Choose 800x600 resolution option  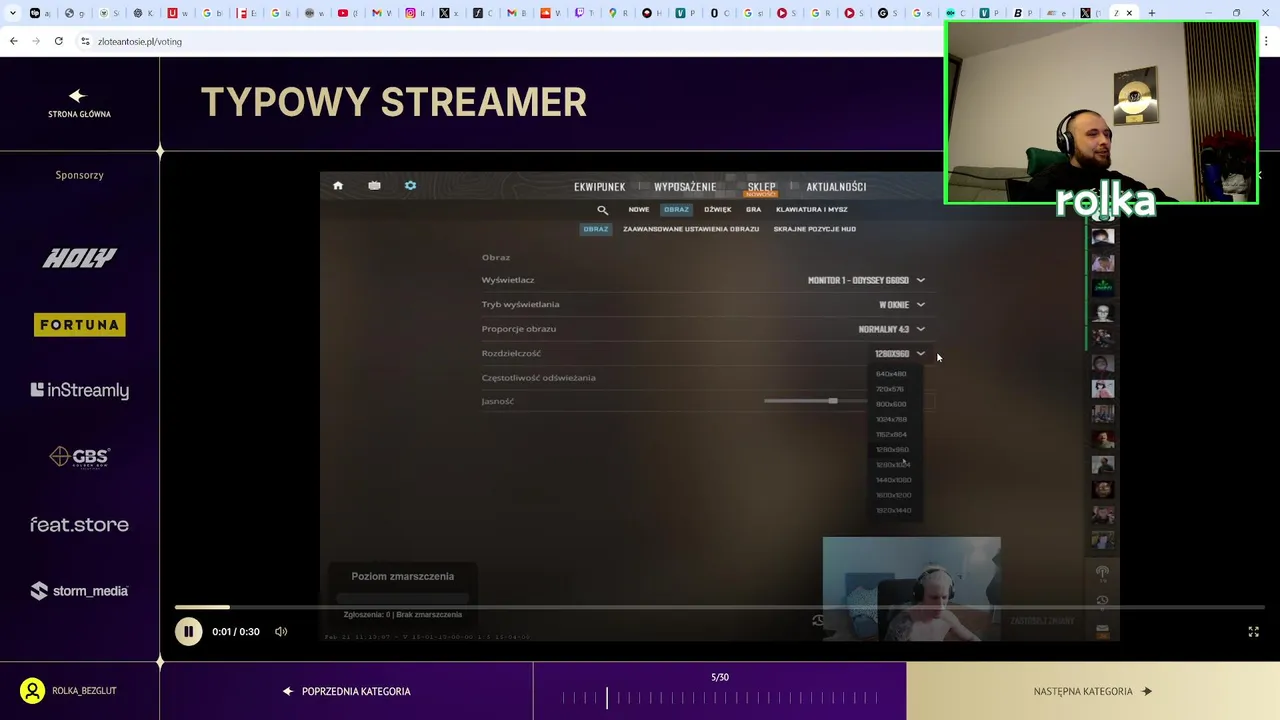pyautogui.click(x=891, y=404)
